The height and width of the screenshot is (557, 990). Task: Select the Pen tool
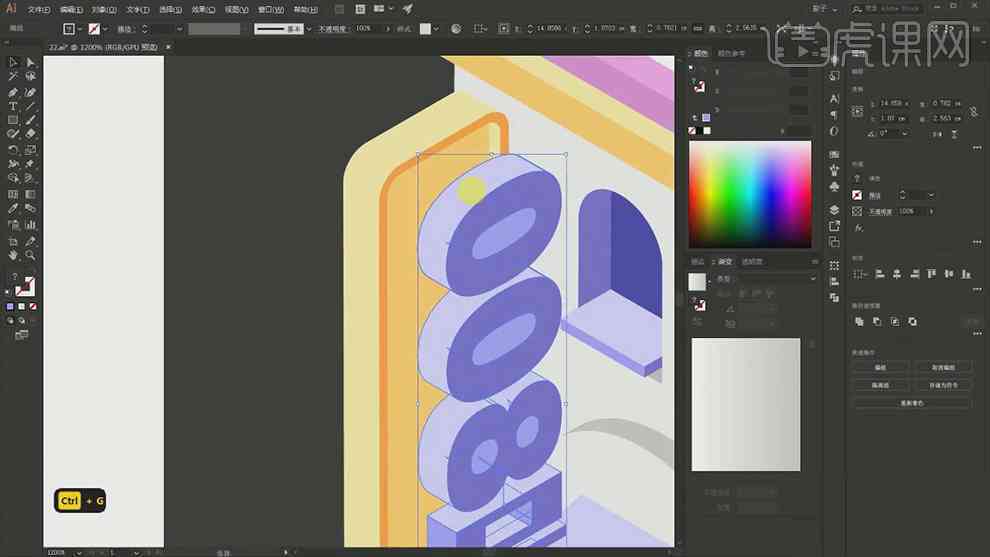tap(13, 92)
